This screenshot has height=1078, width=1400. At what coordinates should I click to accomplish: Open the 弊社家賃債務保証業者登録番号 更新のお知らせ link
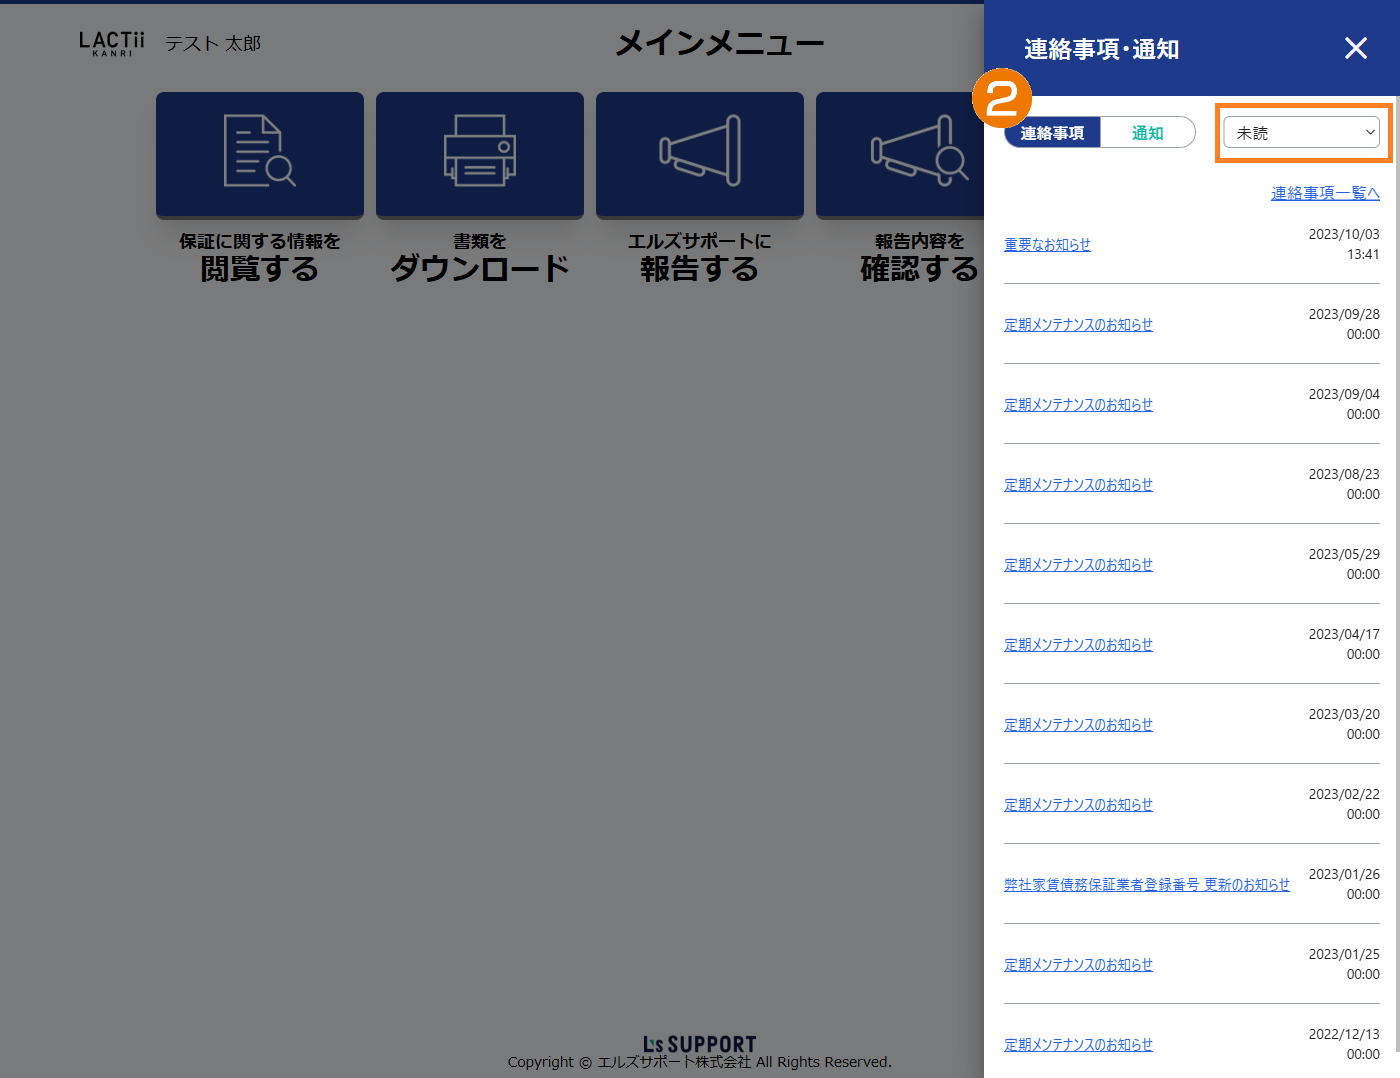tap(1146, 885)
